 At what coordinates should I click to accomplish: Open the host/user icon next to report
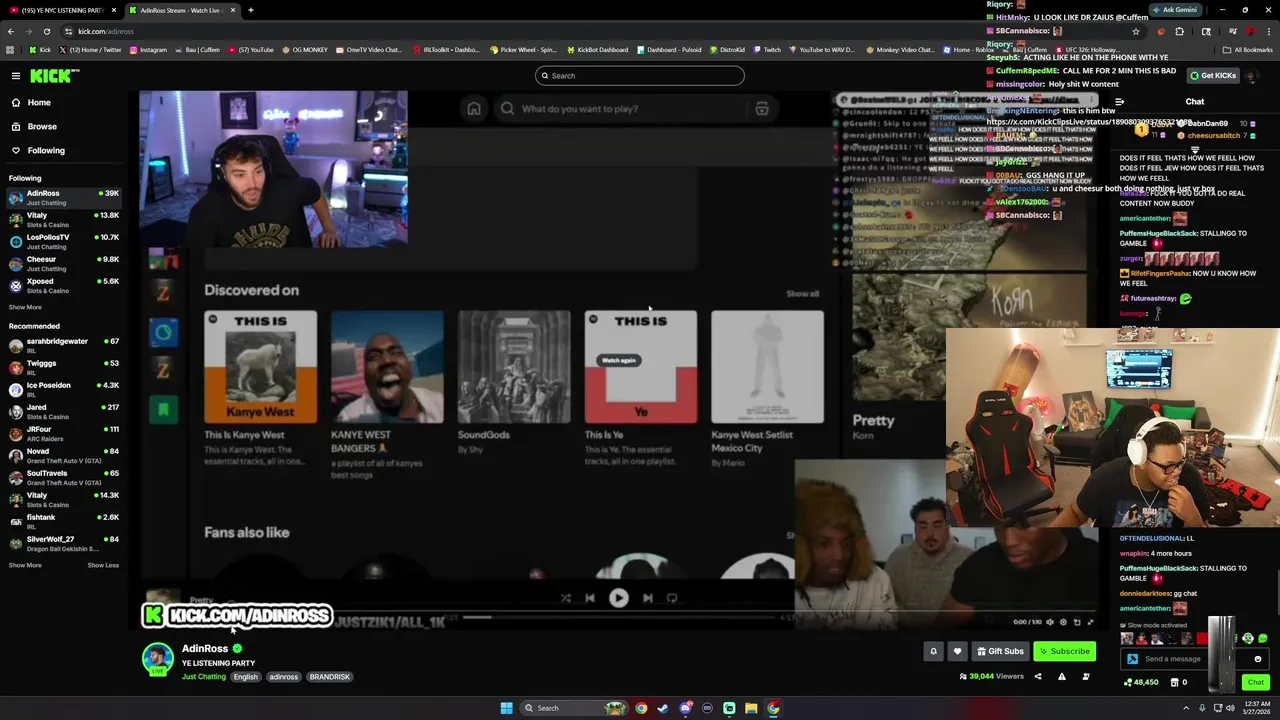coord(1086,677)
